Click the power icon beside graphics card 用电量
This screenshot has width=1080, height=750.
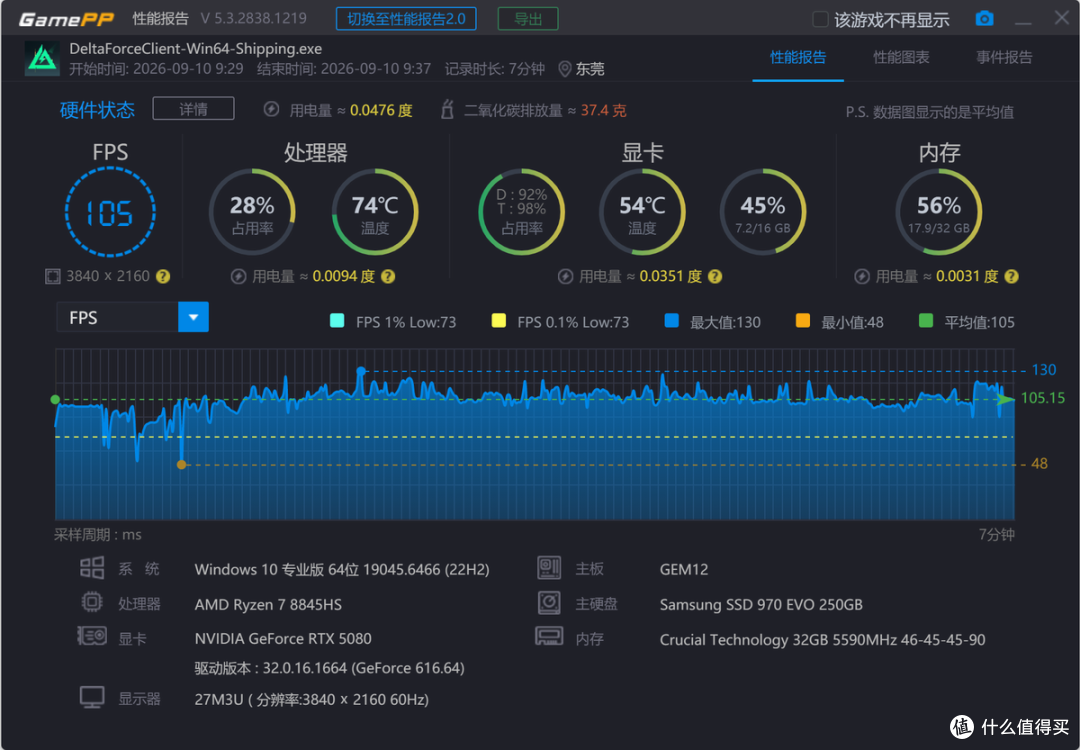(565, 276)
